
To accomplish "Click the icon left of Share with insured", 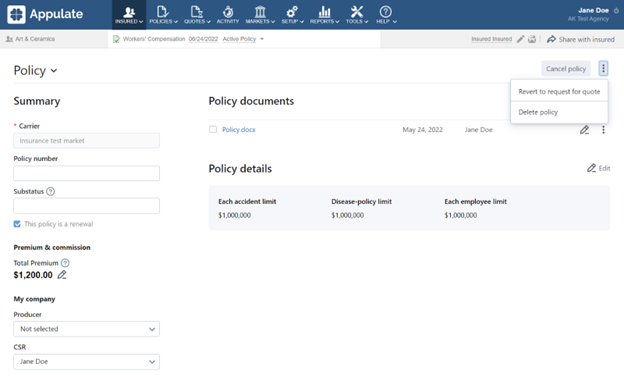I will pos(532,39).
